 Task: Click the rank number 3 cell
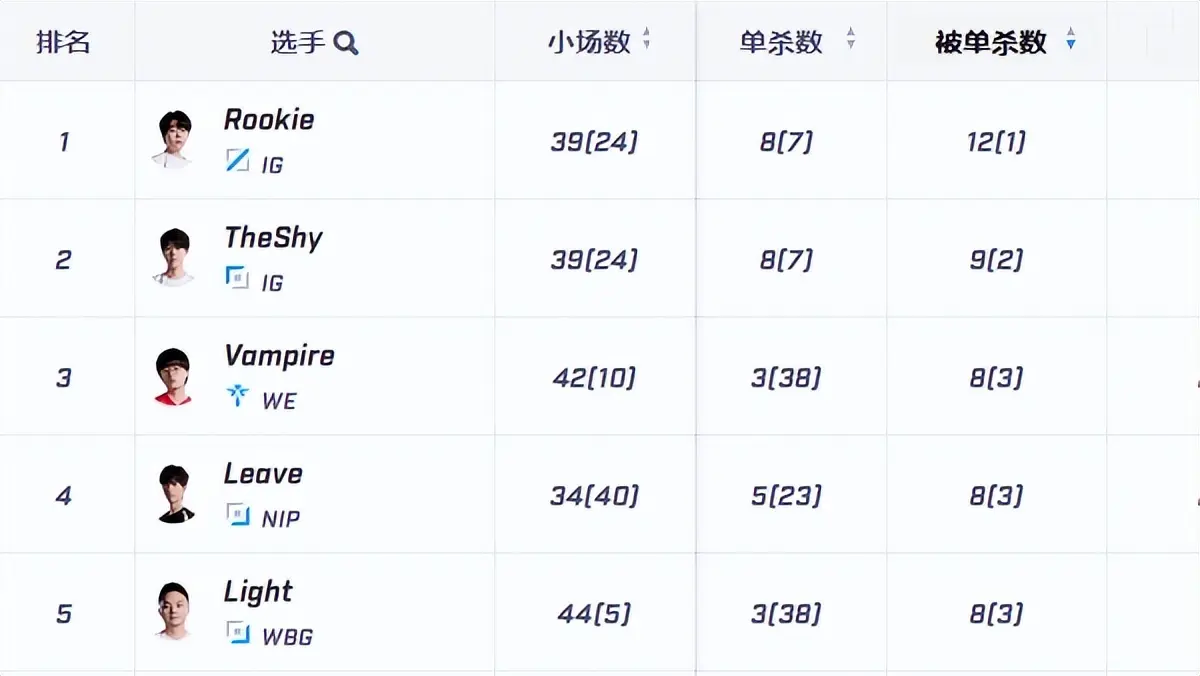(65, 376)
